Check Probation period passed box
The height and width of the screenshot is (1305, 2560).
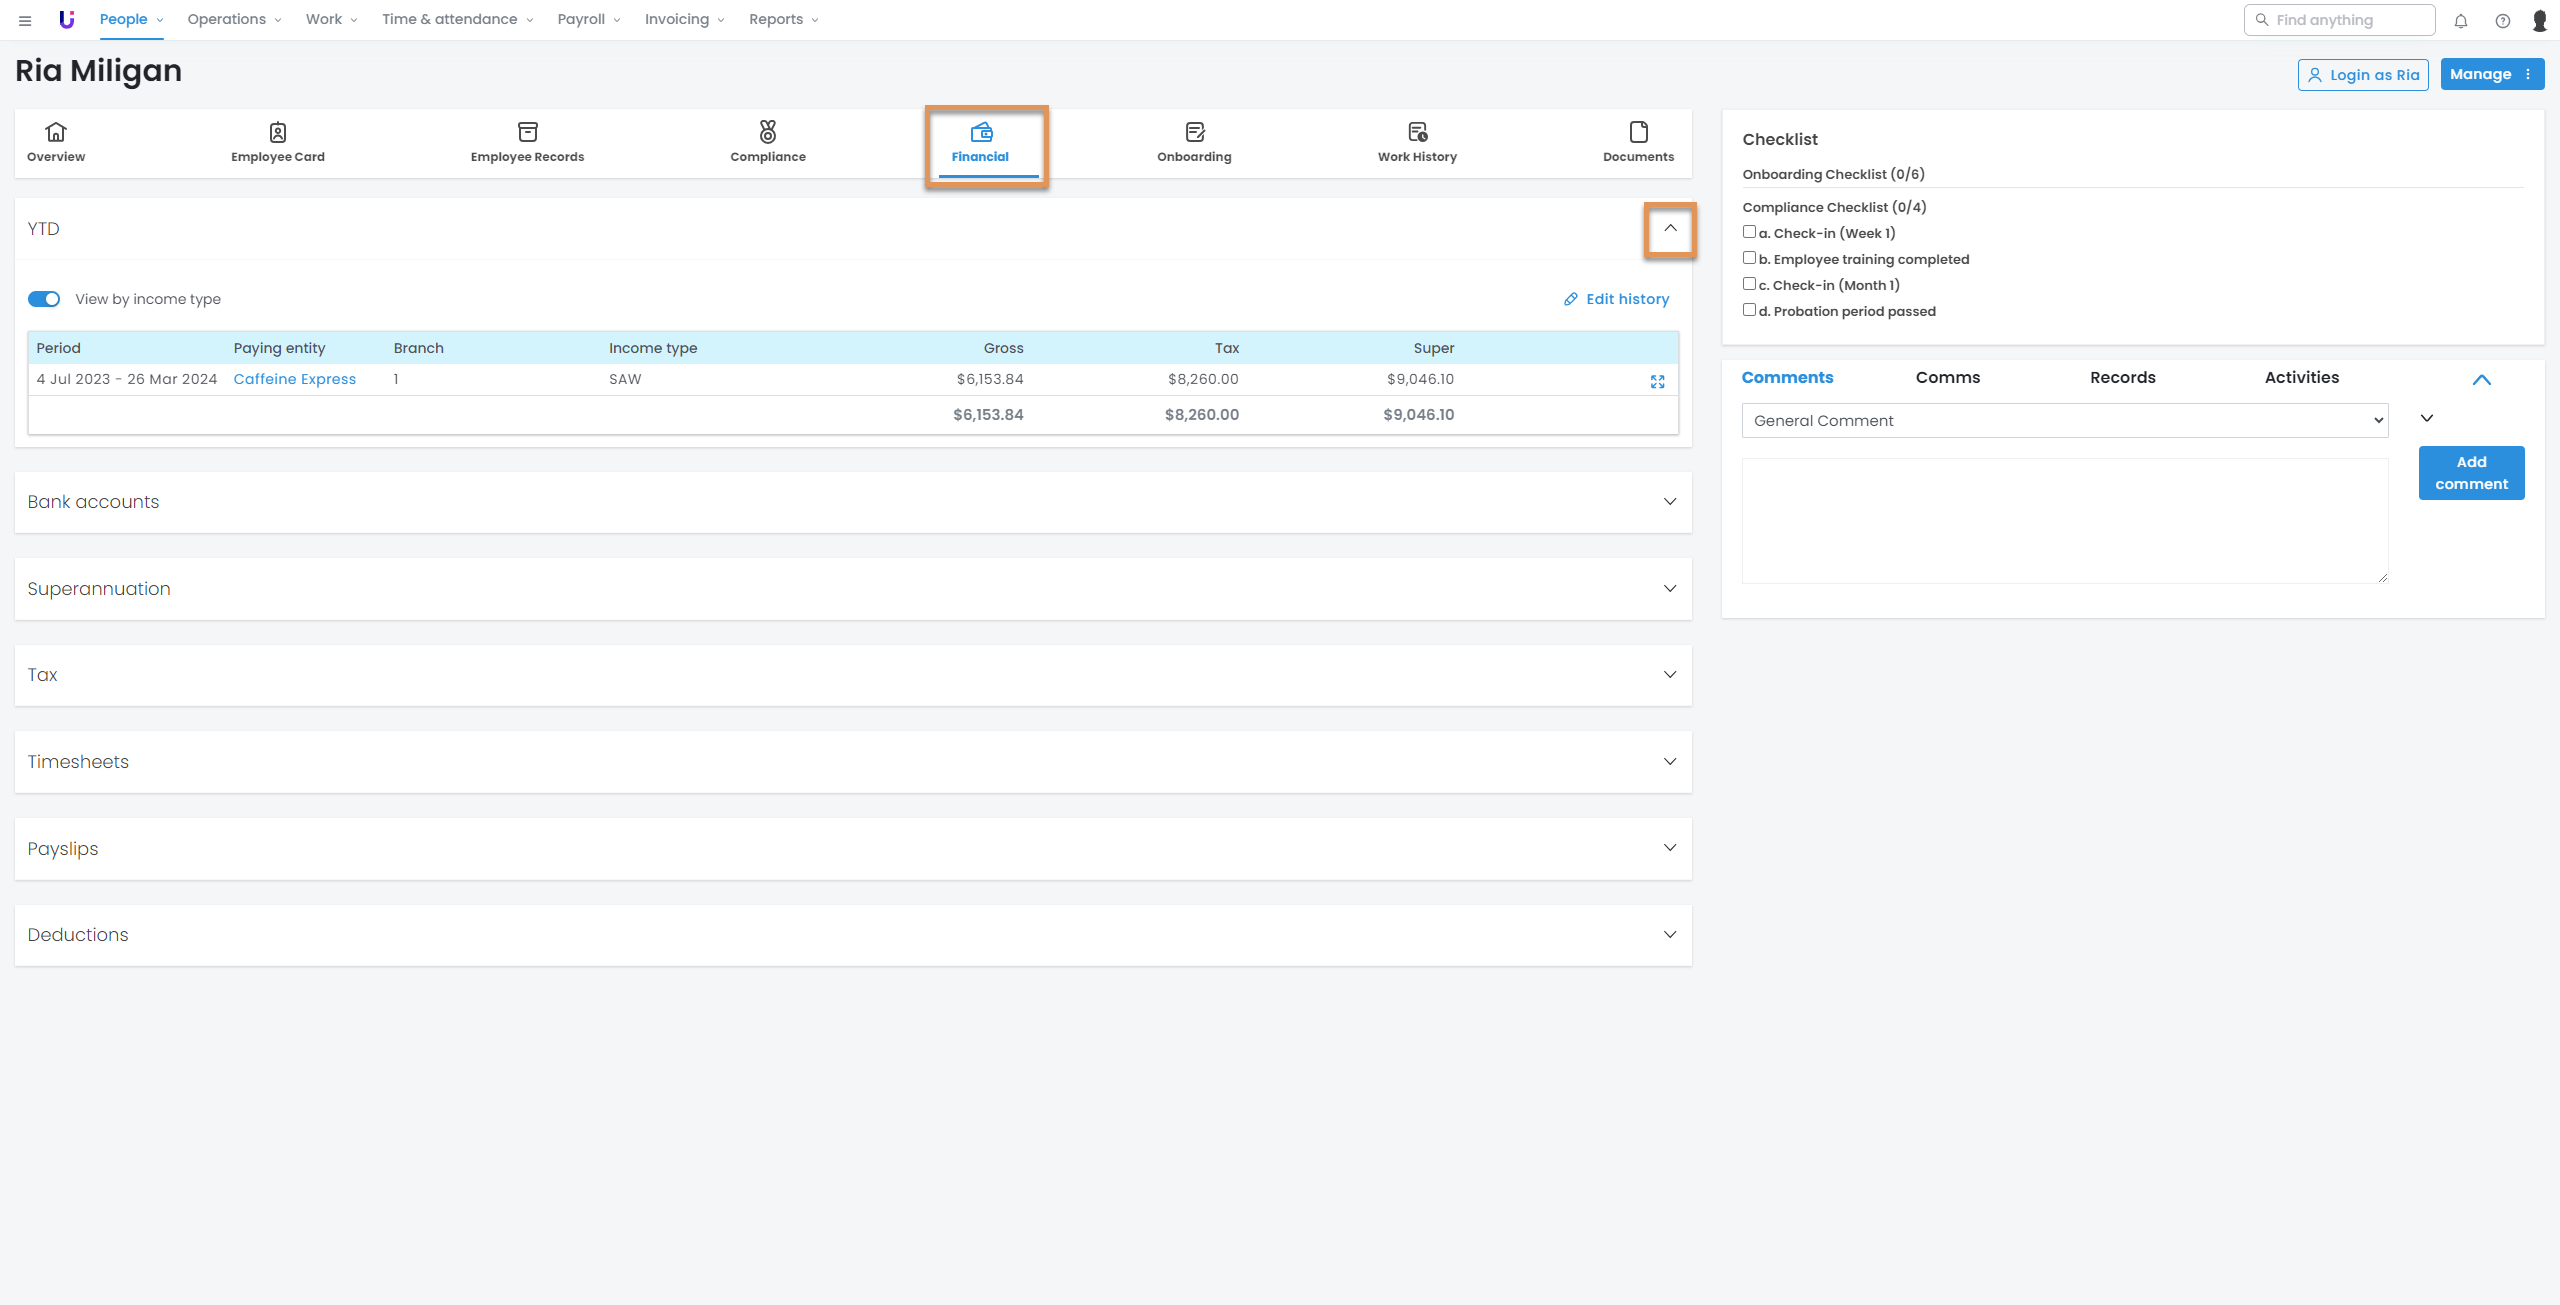(x=1749, y=310)
